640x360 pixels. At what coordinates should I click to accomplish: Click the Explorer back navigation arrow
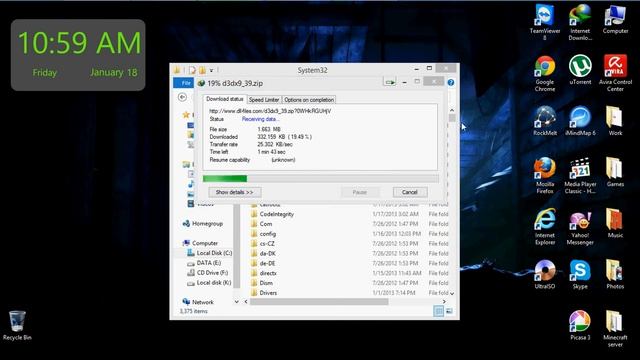tap(182, 97)
